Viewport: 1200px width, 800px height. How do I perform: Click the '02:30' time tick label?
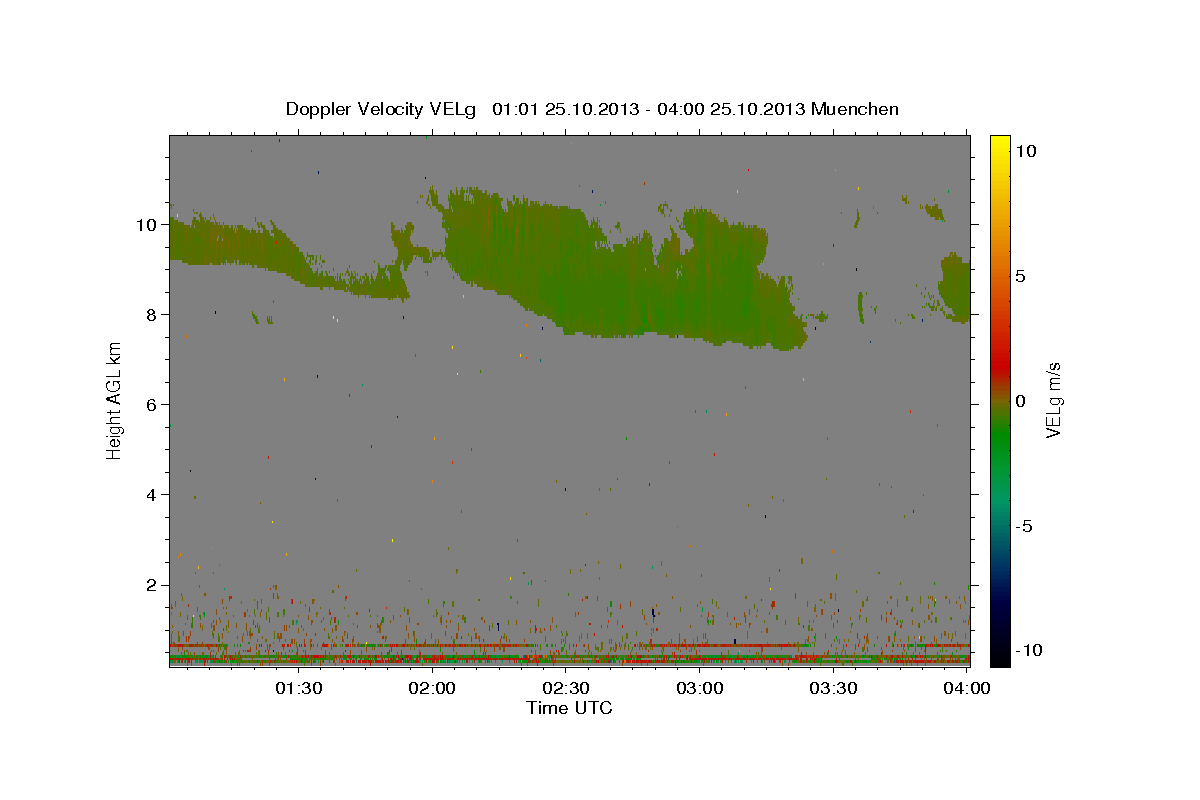click(x=566, y=688)
